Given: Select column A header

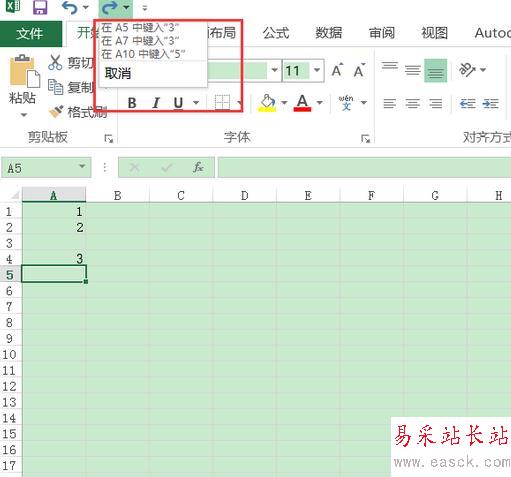Looking at the screenshot, I should pos(54,195).
